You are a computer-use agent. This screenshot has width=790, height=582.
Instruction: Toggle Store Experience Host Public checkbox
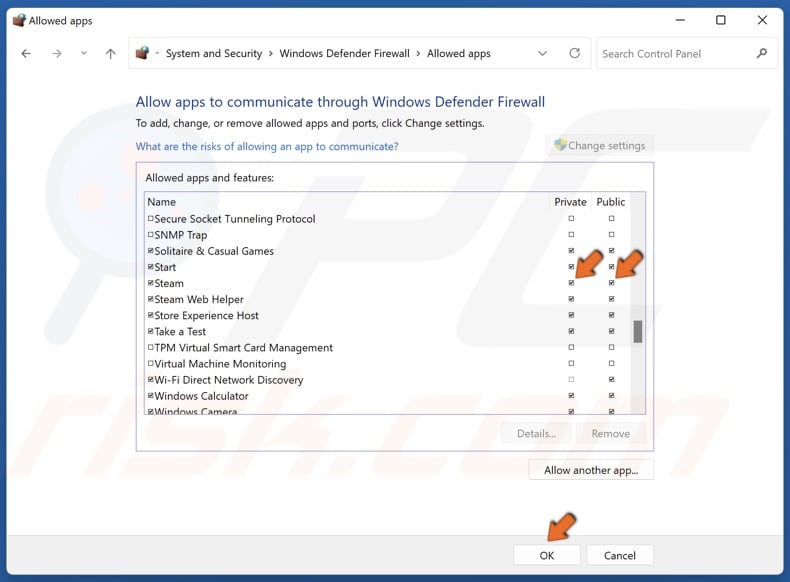611,315
